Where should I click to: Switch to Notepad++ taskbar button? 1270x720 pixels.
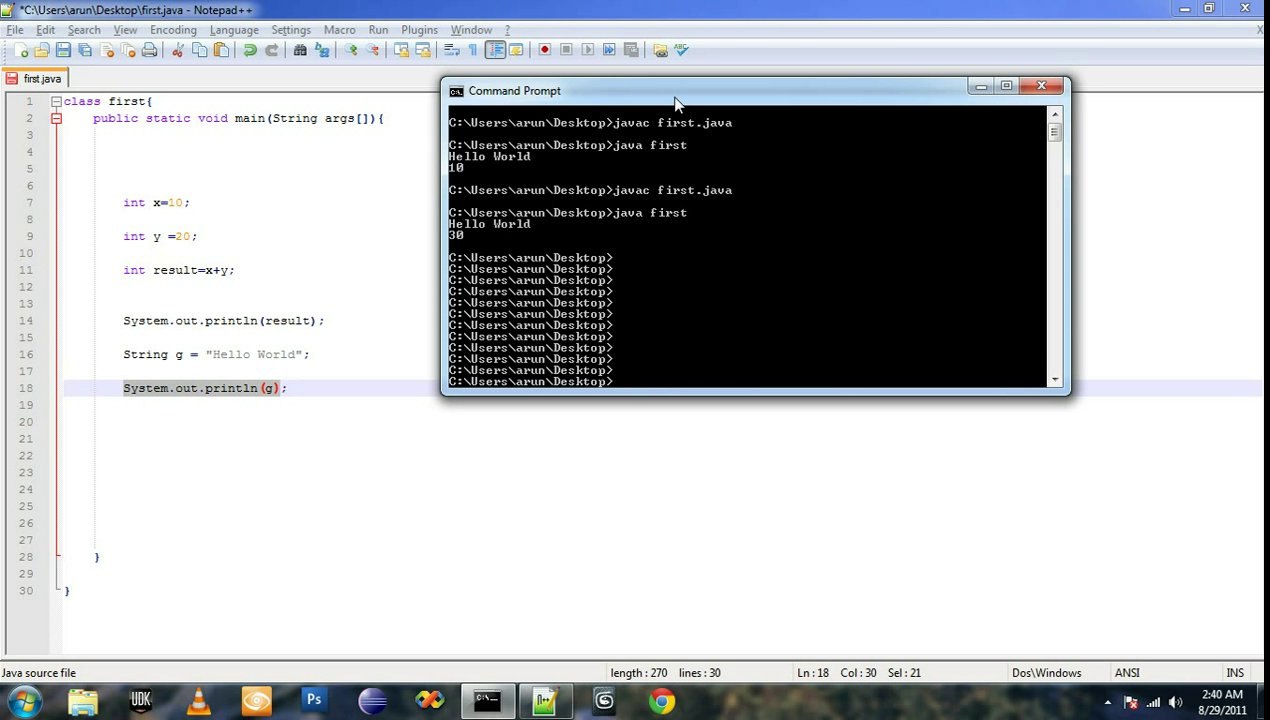tap(545, 701)
